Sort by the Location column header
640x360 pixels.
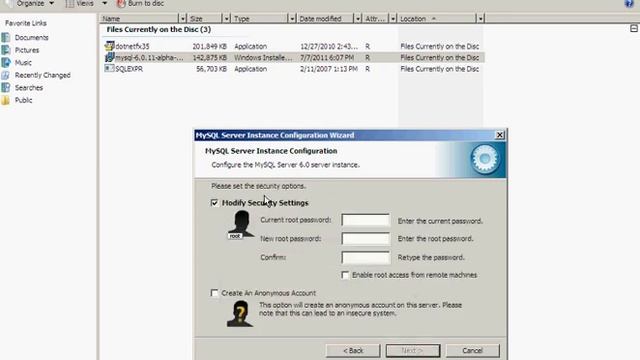(x=437, y=19)
